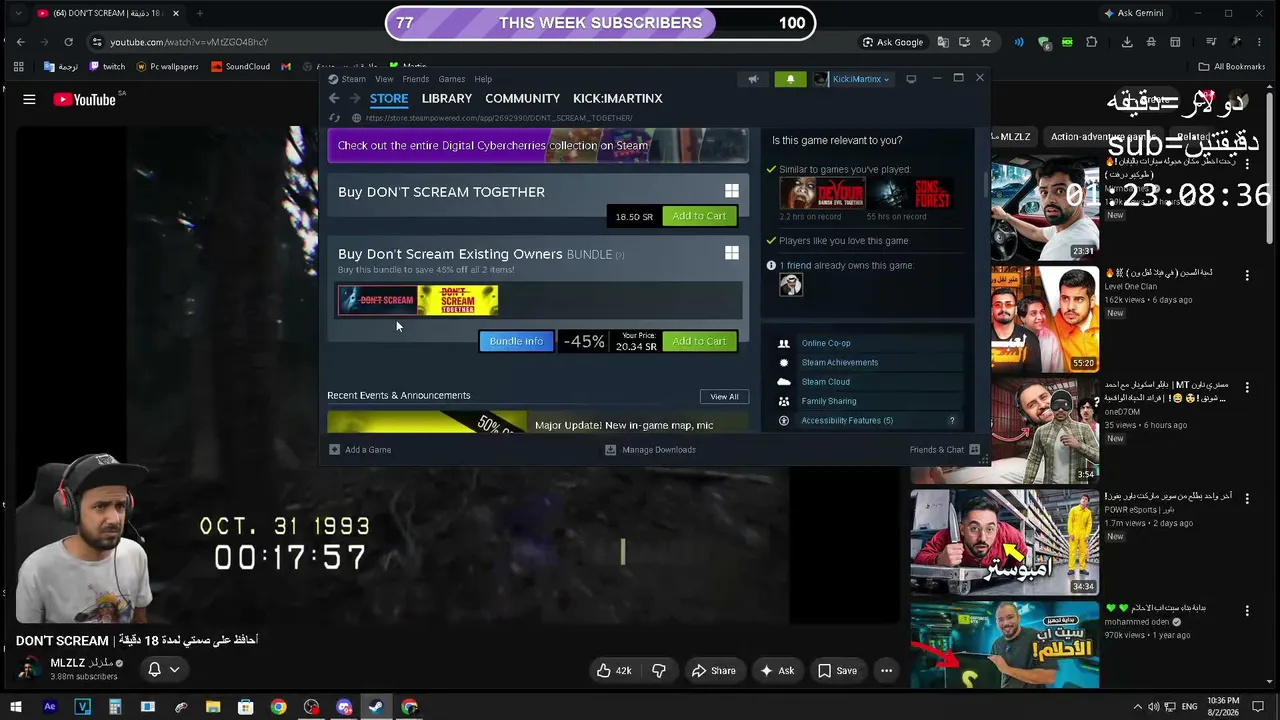Click the Steam Cloud feature link

(x=826, y=381)
